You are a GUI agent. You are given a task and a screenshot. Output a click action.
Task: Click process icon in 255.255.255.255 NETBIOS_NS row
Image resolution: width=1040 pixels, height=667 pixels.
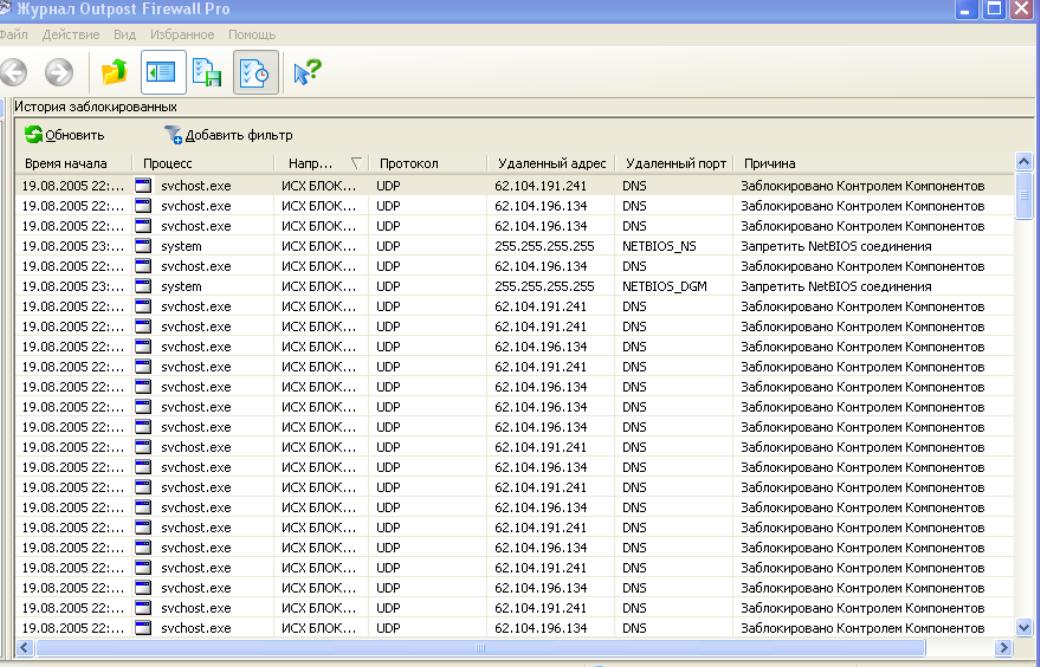pos(143,246)
